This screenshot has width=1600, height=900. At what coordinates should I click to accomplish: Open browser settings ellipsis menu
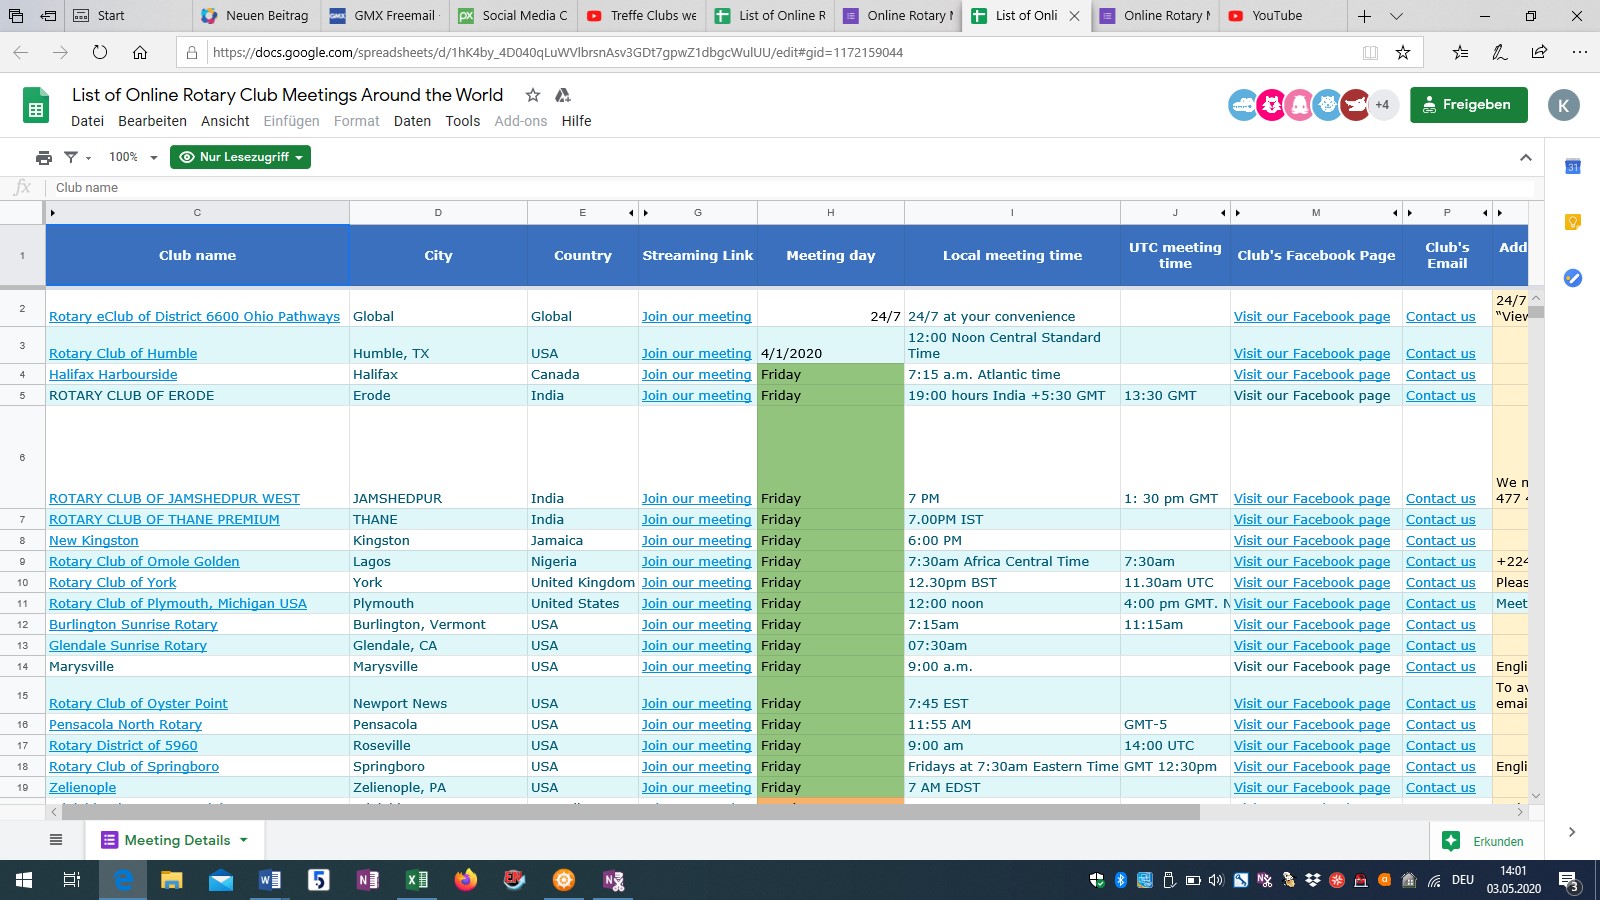pos(1579,52)
